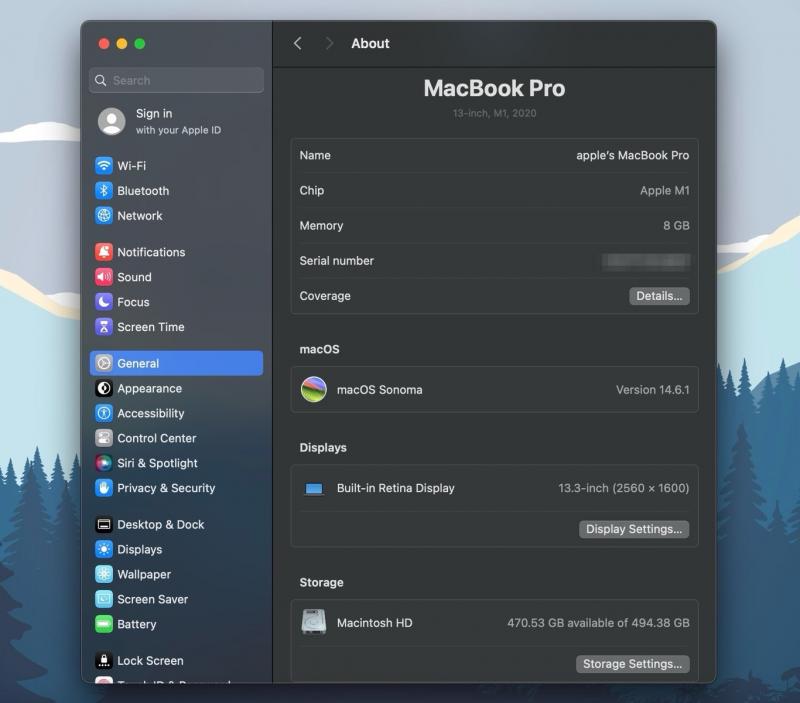Click the Version 14.6.1 text
Image resolution: width=800 pixels, height=703 pixels.
coord(653,390)
